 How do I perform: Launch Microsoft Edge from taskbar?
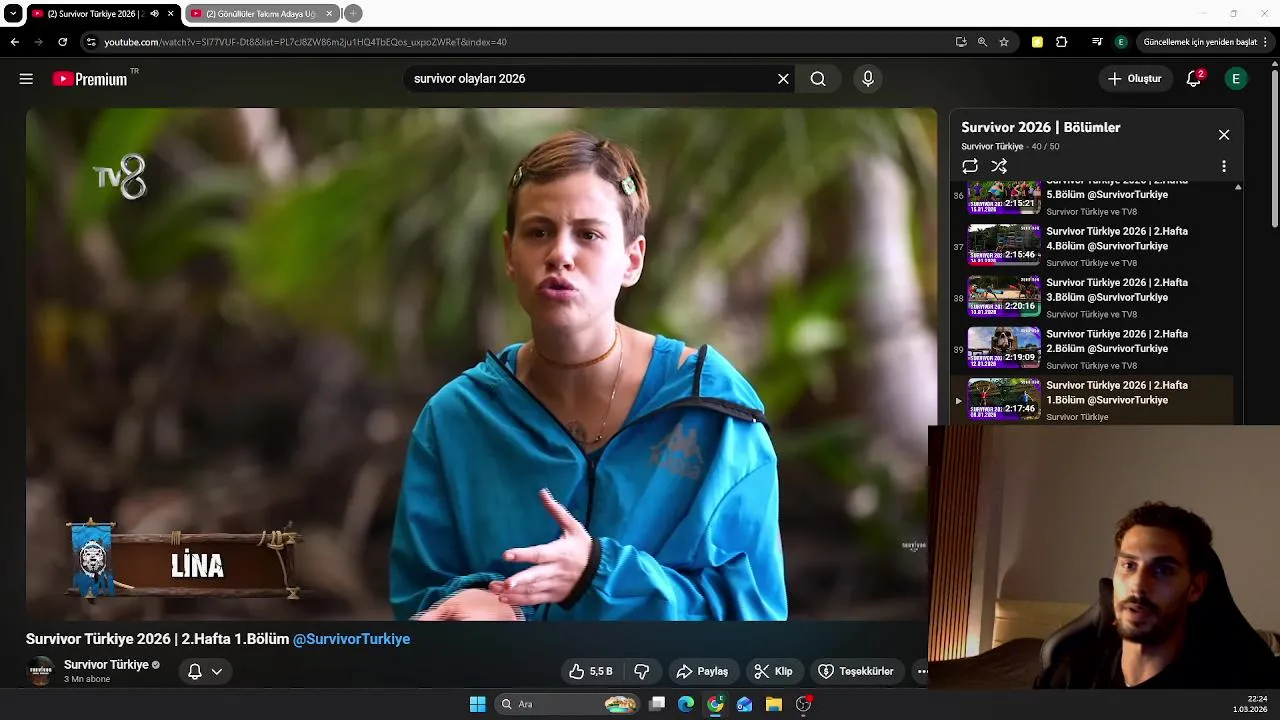coord(686,704)
